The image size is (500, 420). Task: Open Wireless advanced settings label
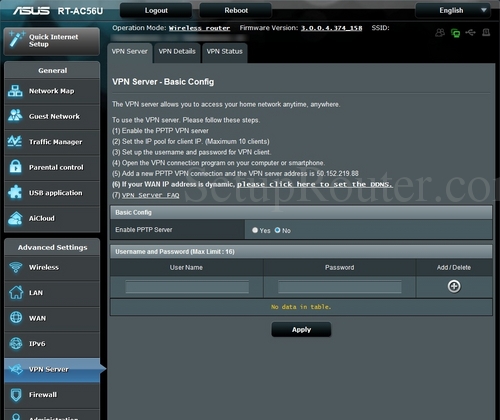tap(44, 267)
